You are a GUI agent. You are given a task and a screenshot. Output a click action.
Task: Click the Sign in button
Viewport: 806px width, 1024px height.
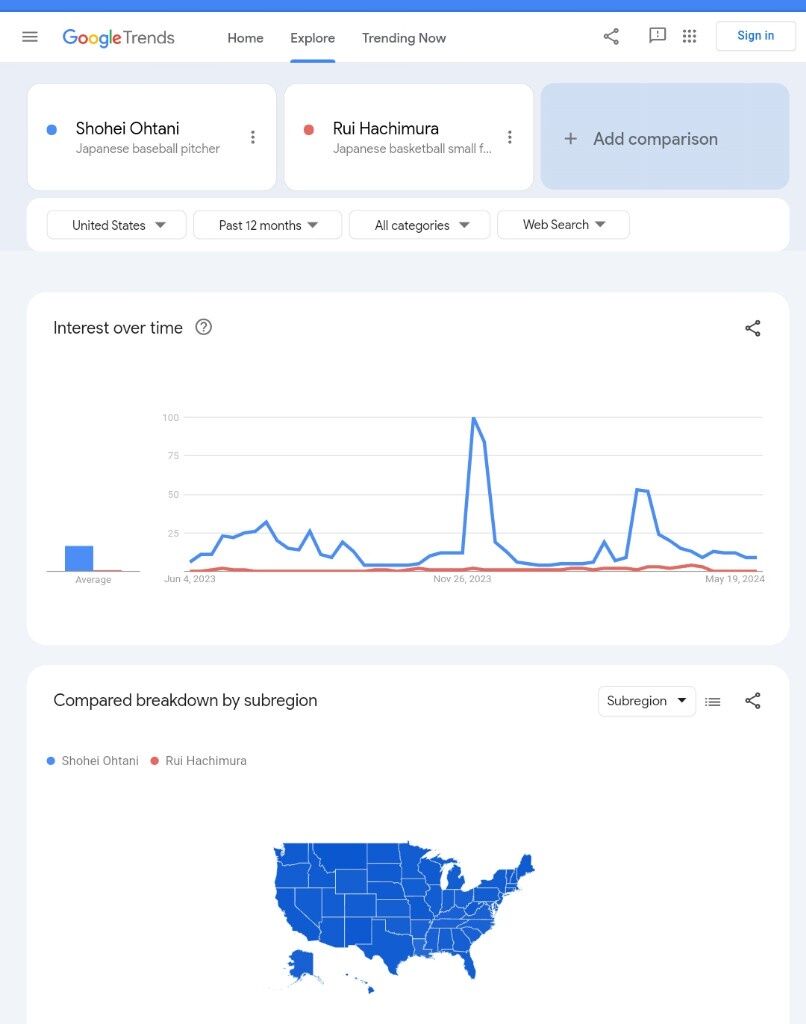coord(755,36)
